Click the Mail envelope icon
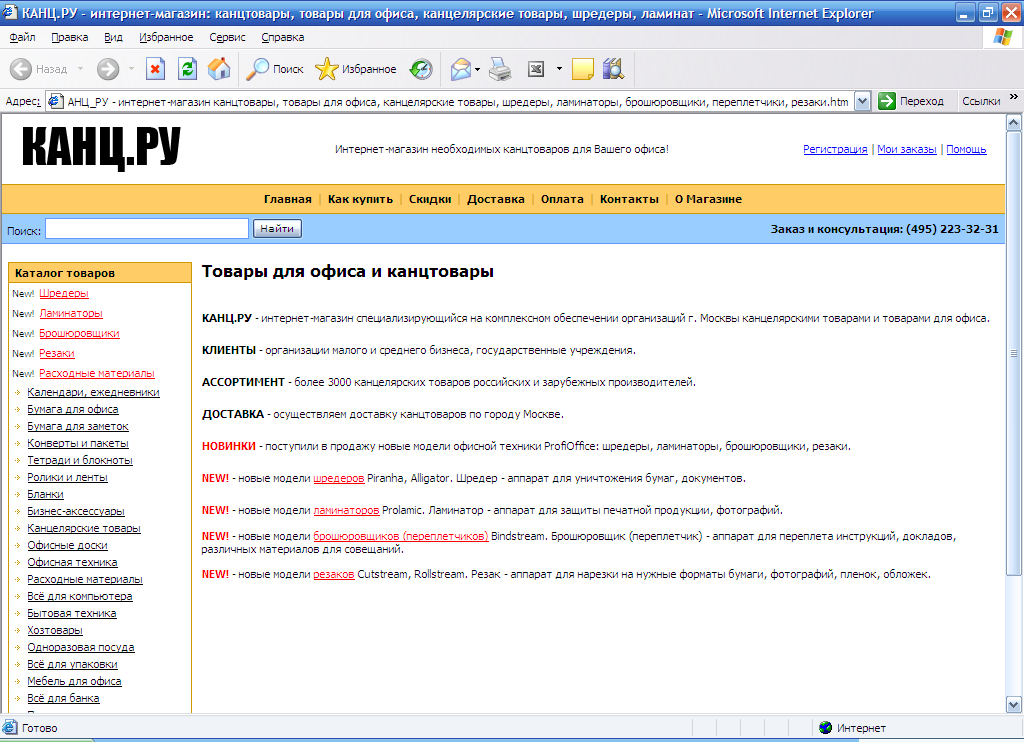Screen dimensions: 1024x742 pyautogui.click(x=460, y=69)
